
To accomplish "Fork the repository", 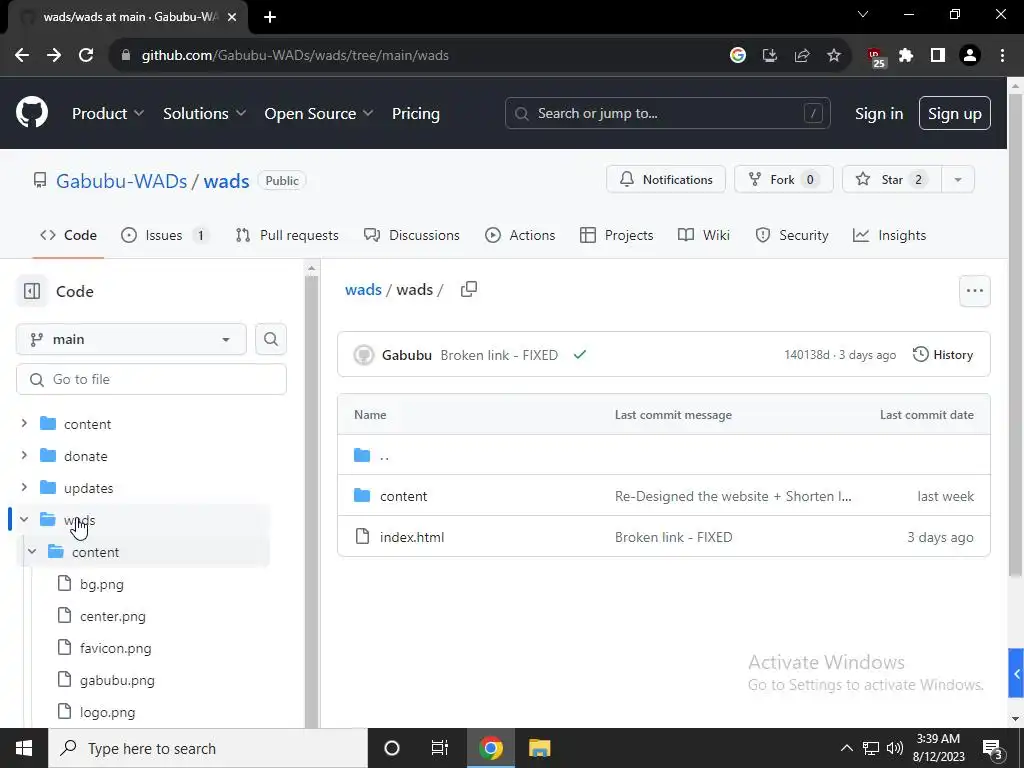I will (x=784, y=180).
